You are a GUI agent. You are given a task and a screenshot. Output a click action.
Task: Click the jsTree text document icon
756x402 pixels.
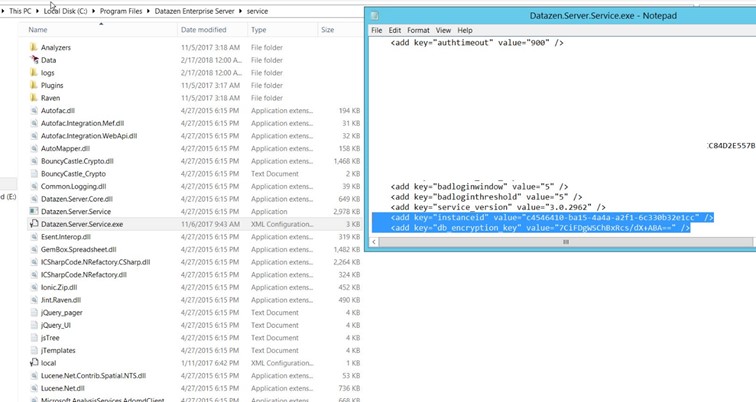(34, 337)
